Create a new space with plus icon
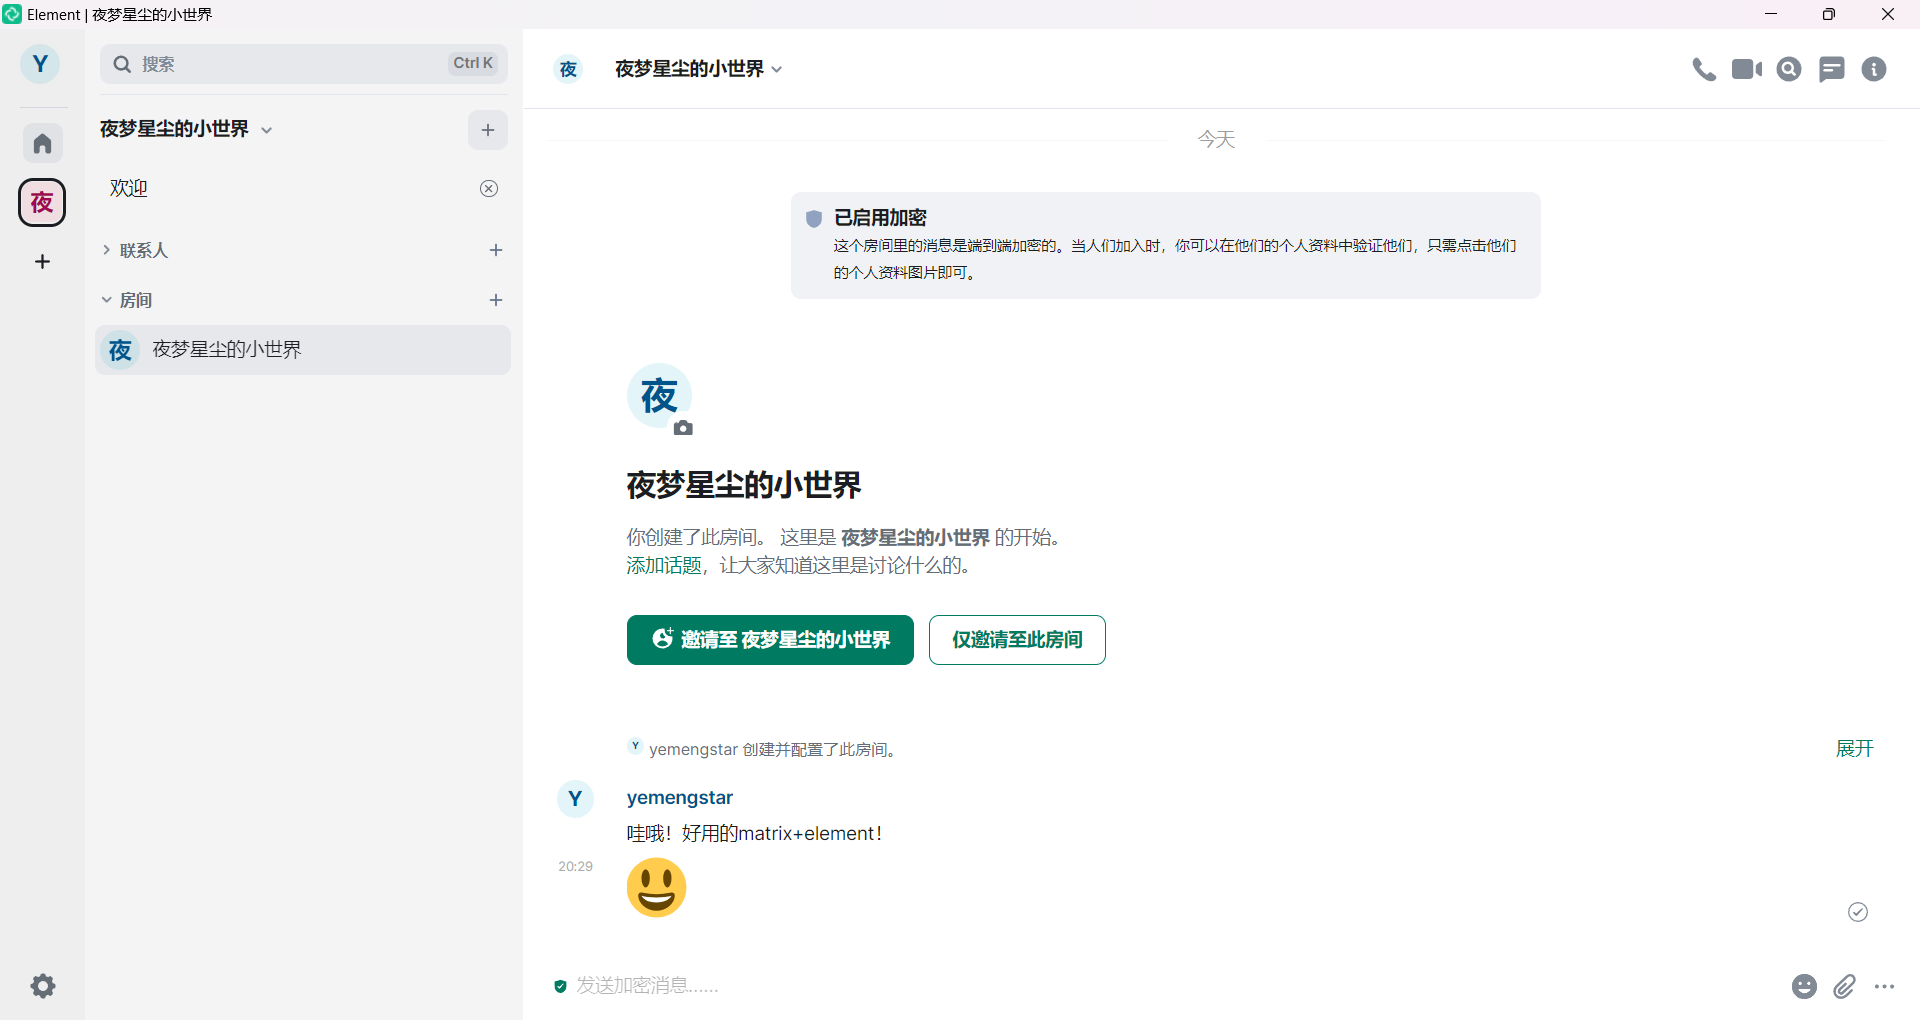 point(42,262)
